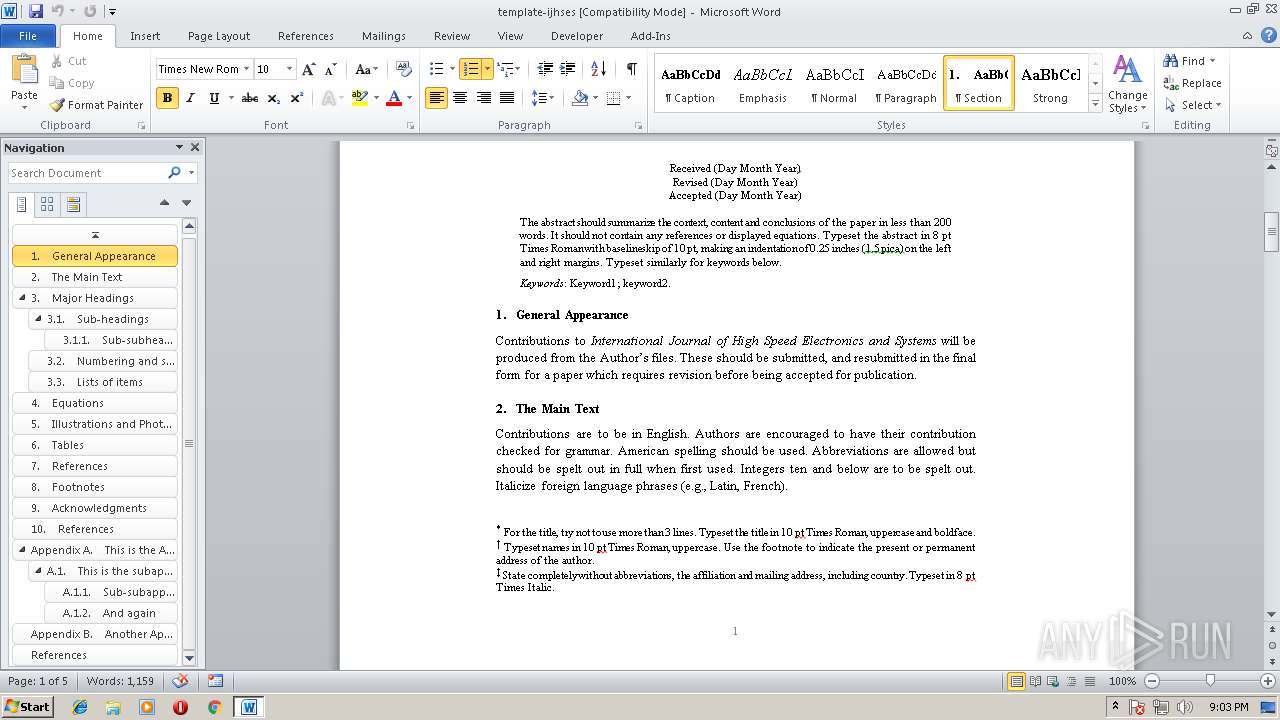Screen dimensions: 1280x720
Task: Open the Change Case dropdown
Action: (366, 69)
